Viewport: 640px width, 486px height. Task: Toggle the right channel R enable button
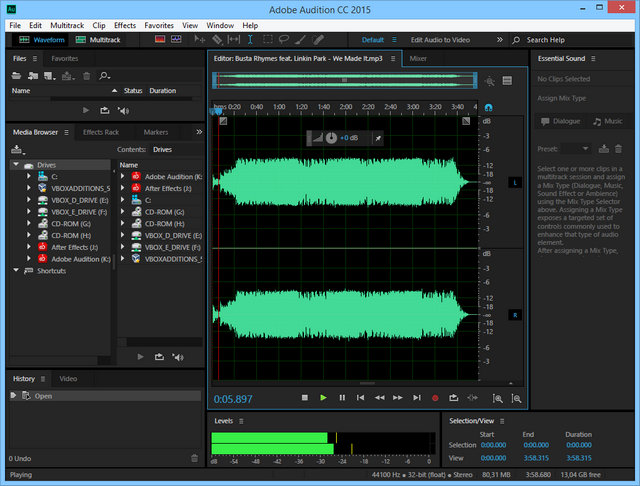(x=515, y=315)
